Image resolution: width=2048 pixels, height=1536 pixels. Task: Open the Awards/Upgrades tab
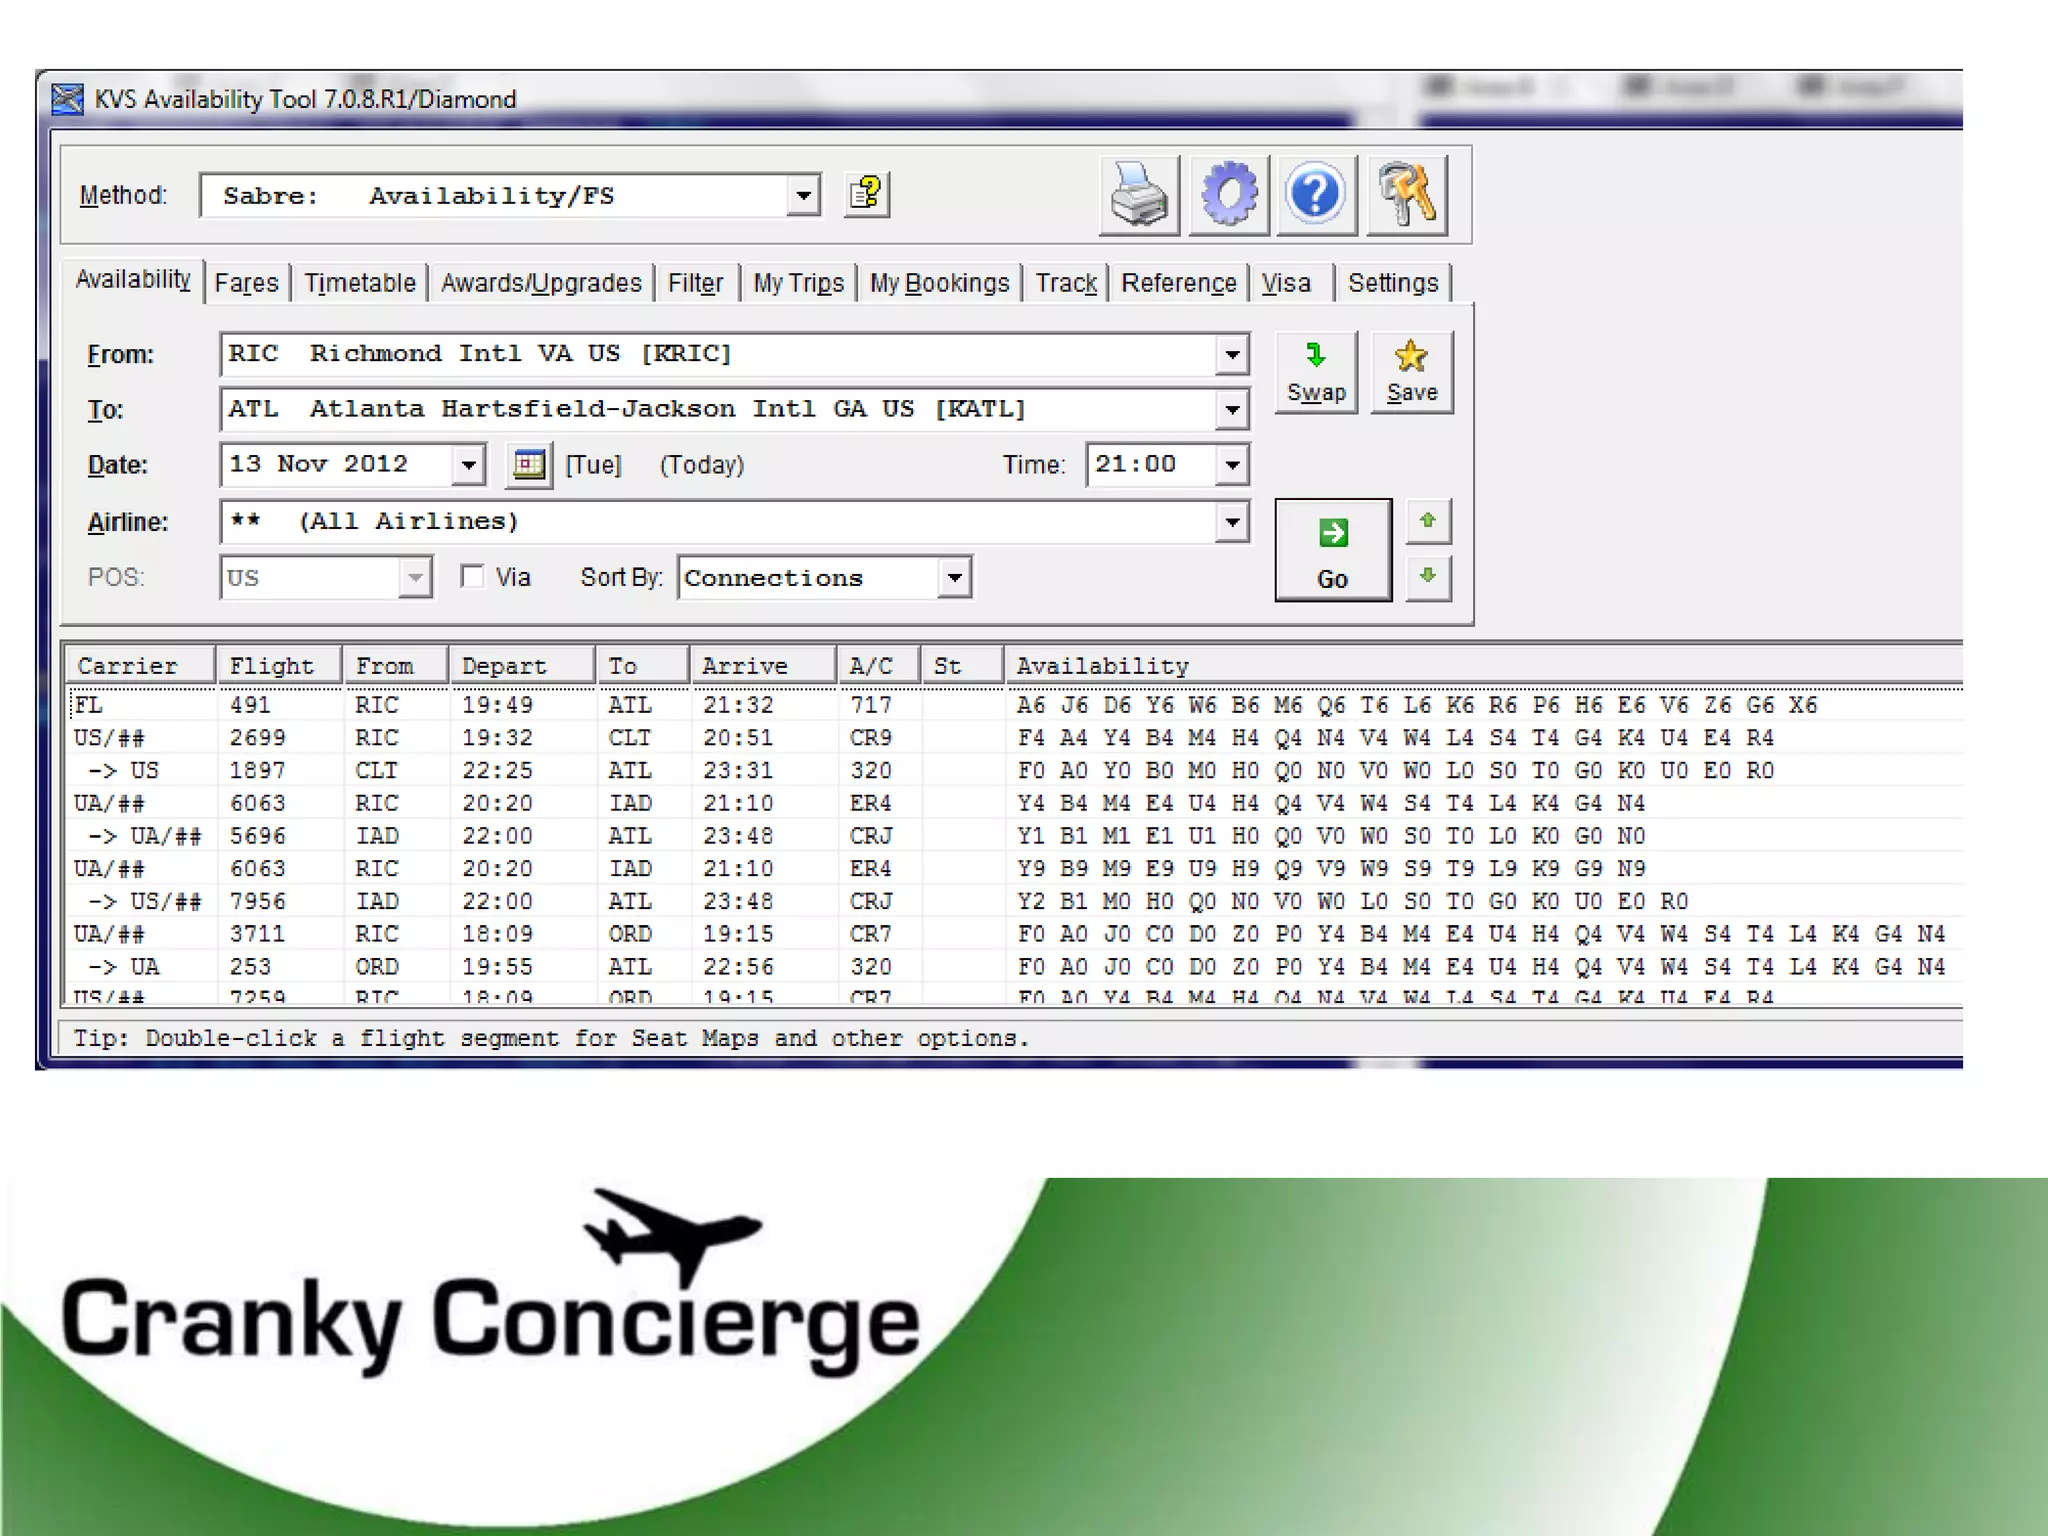[x=541, y=283]
